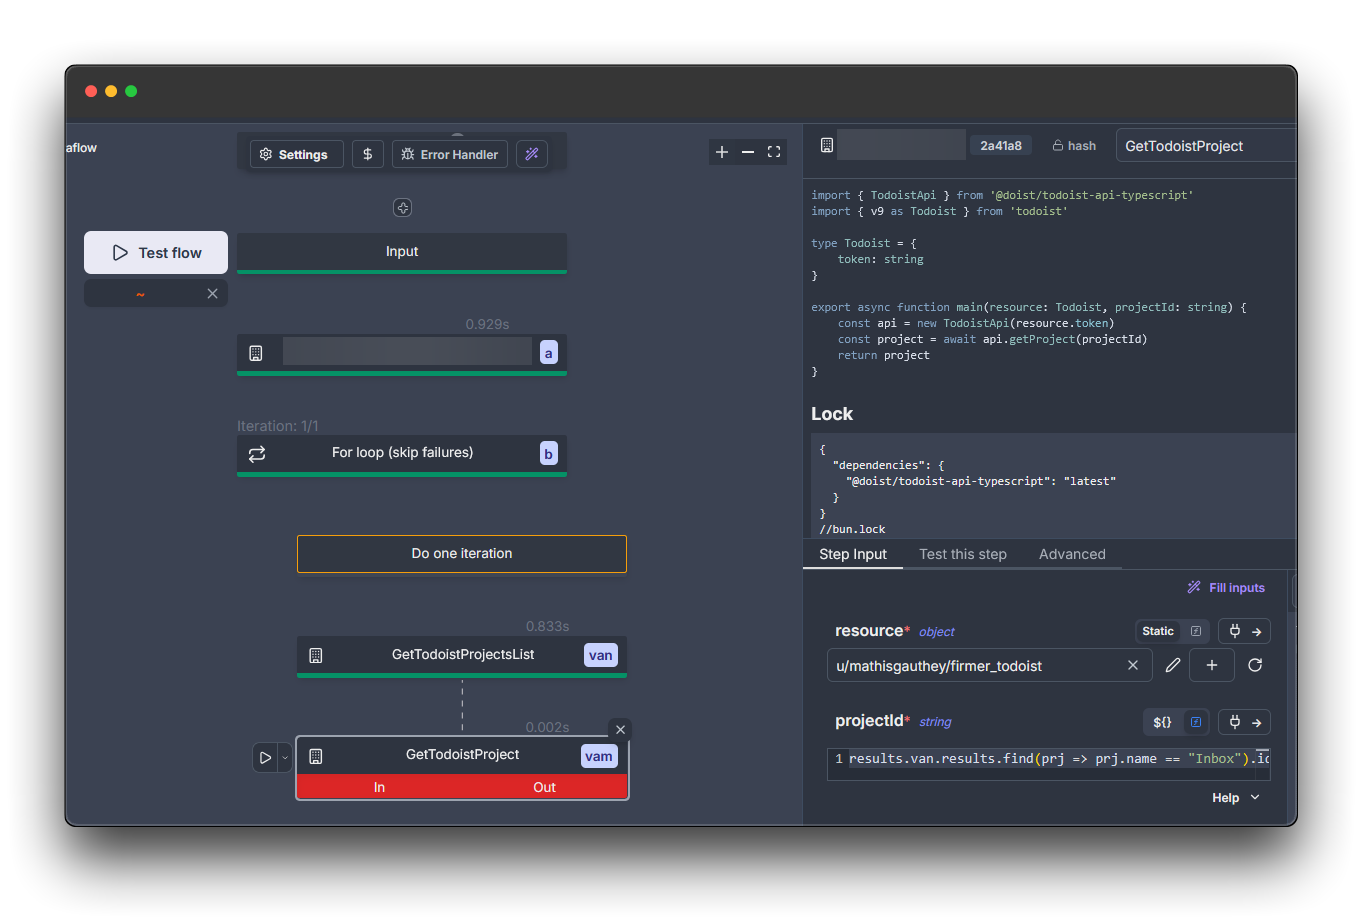Open the Error Handler
The height and width of the screenshot is (923, 1362).
click(450, 154)
